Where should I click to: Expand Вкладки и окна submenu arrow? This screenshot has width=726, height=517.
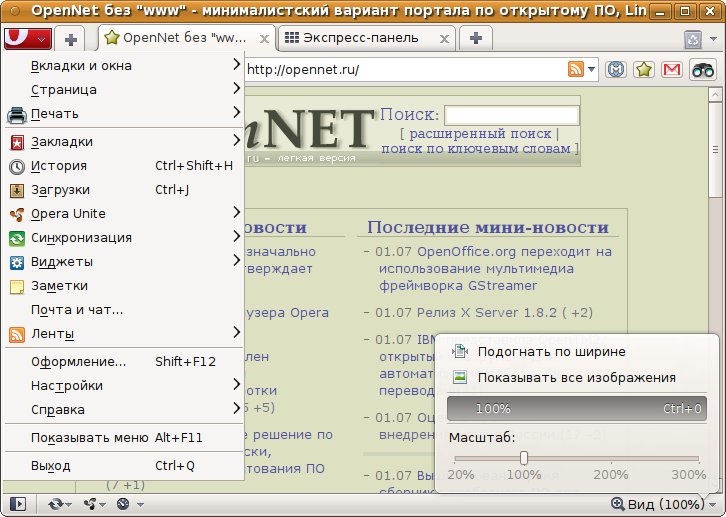(236, 65)
